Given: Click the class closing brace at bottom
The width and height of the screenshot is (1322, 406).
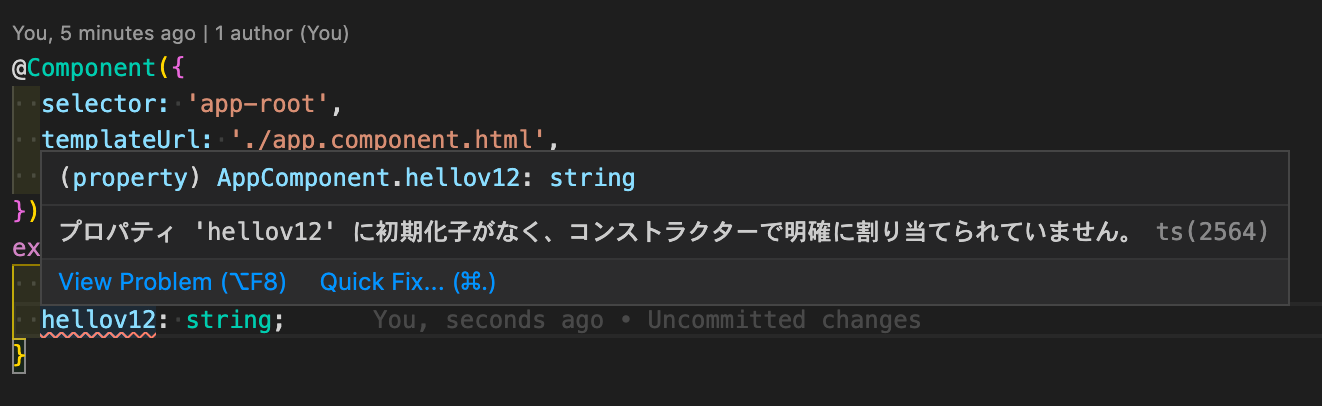Looking at the screenshot, I should click(x=17, y=355).
